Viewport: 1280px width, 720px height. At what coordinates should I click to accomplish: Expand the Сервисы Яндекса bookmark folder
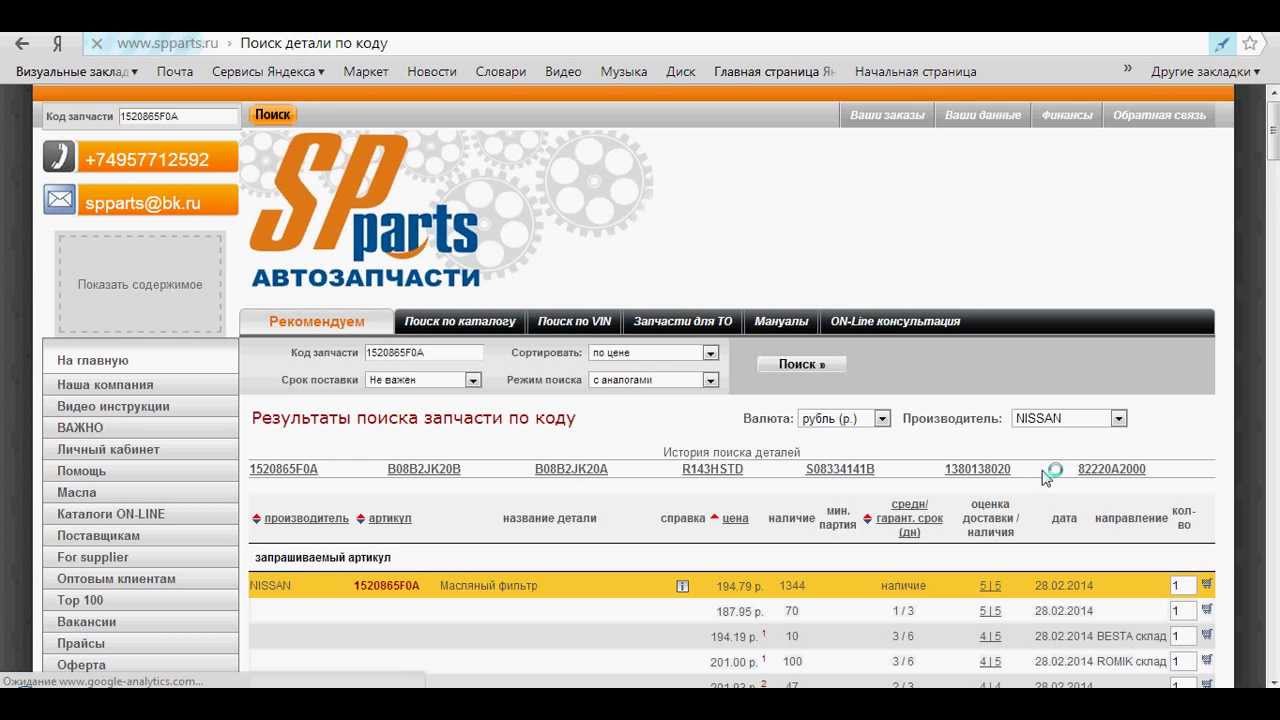pos(268,72)
